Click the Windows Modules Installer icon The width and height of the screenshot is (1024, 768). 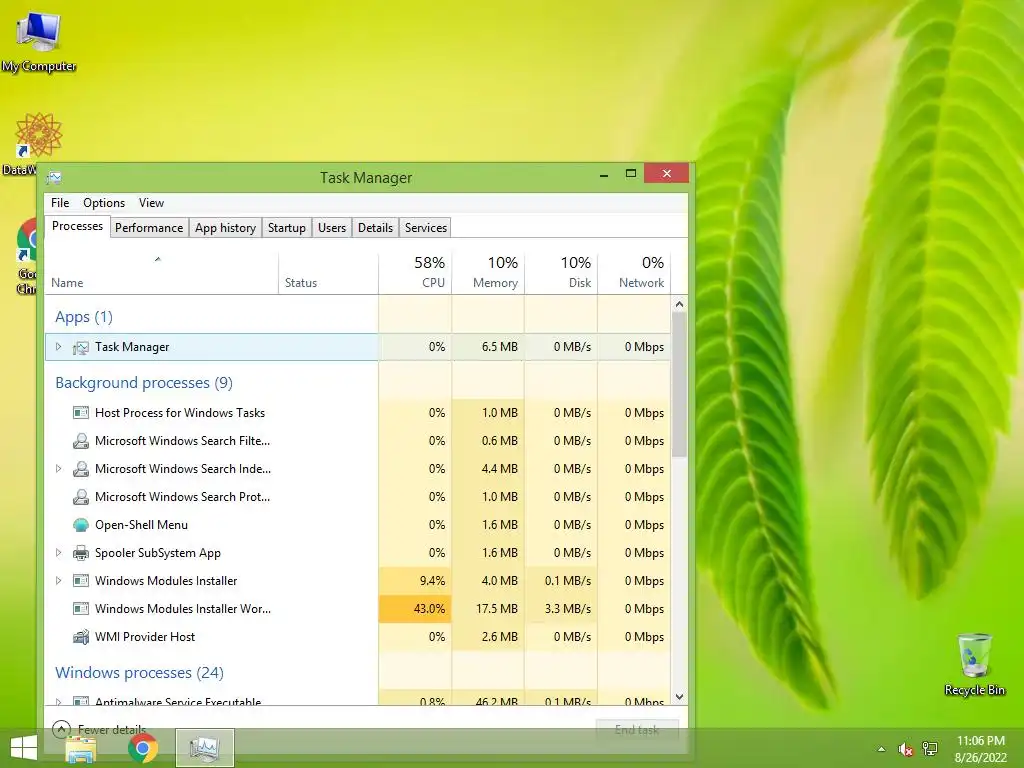click(x=81, y=581)
